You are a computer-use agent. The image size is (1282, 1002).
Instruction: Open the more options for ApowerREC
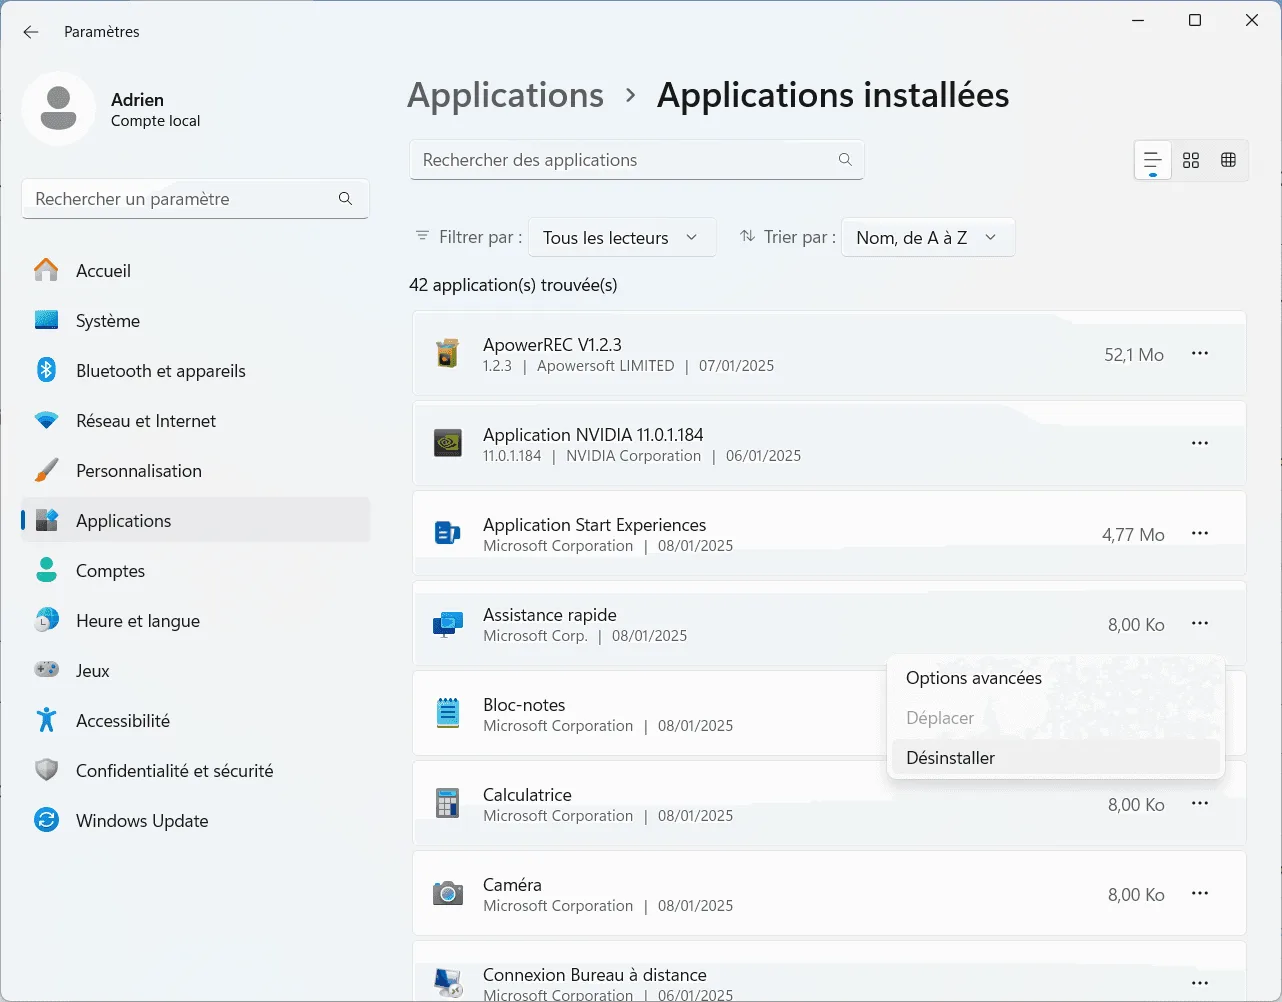coord(1200,353)
